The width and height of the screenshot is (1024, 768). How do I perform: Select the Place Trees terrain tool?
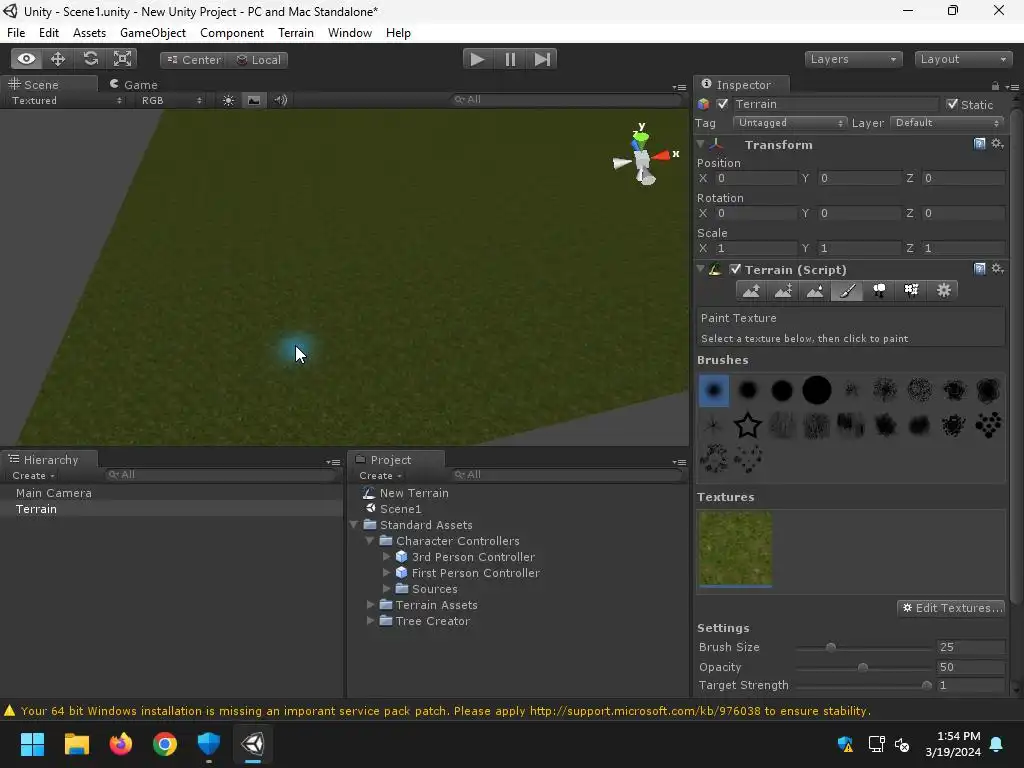click(x=879, y=291)
